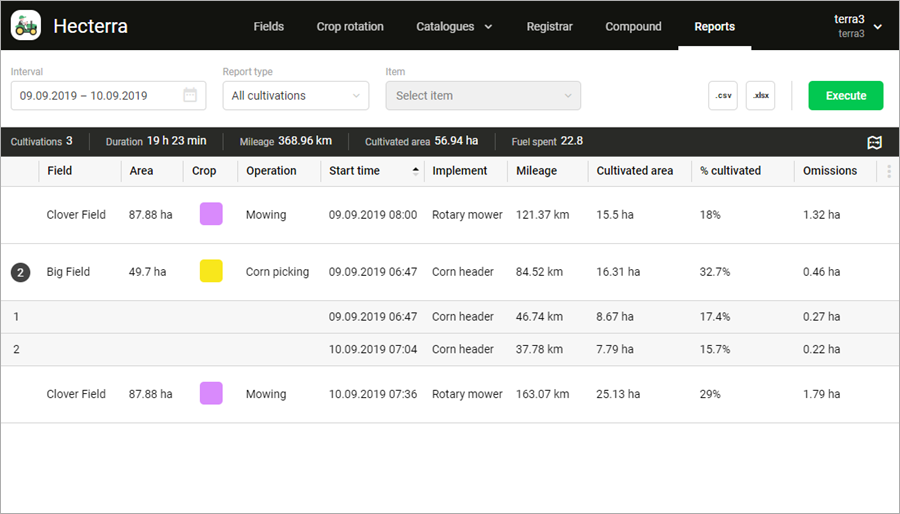Screen dimensions: 900x514
Task: Export report as .xlsx file
Action: tap(760, 96)
